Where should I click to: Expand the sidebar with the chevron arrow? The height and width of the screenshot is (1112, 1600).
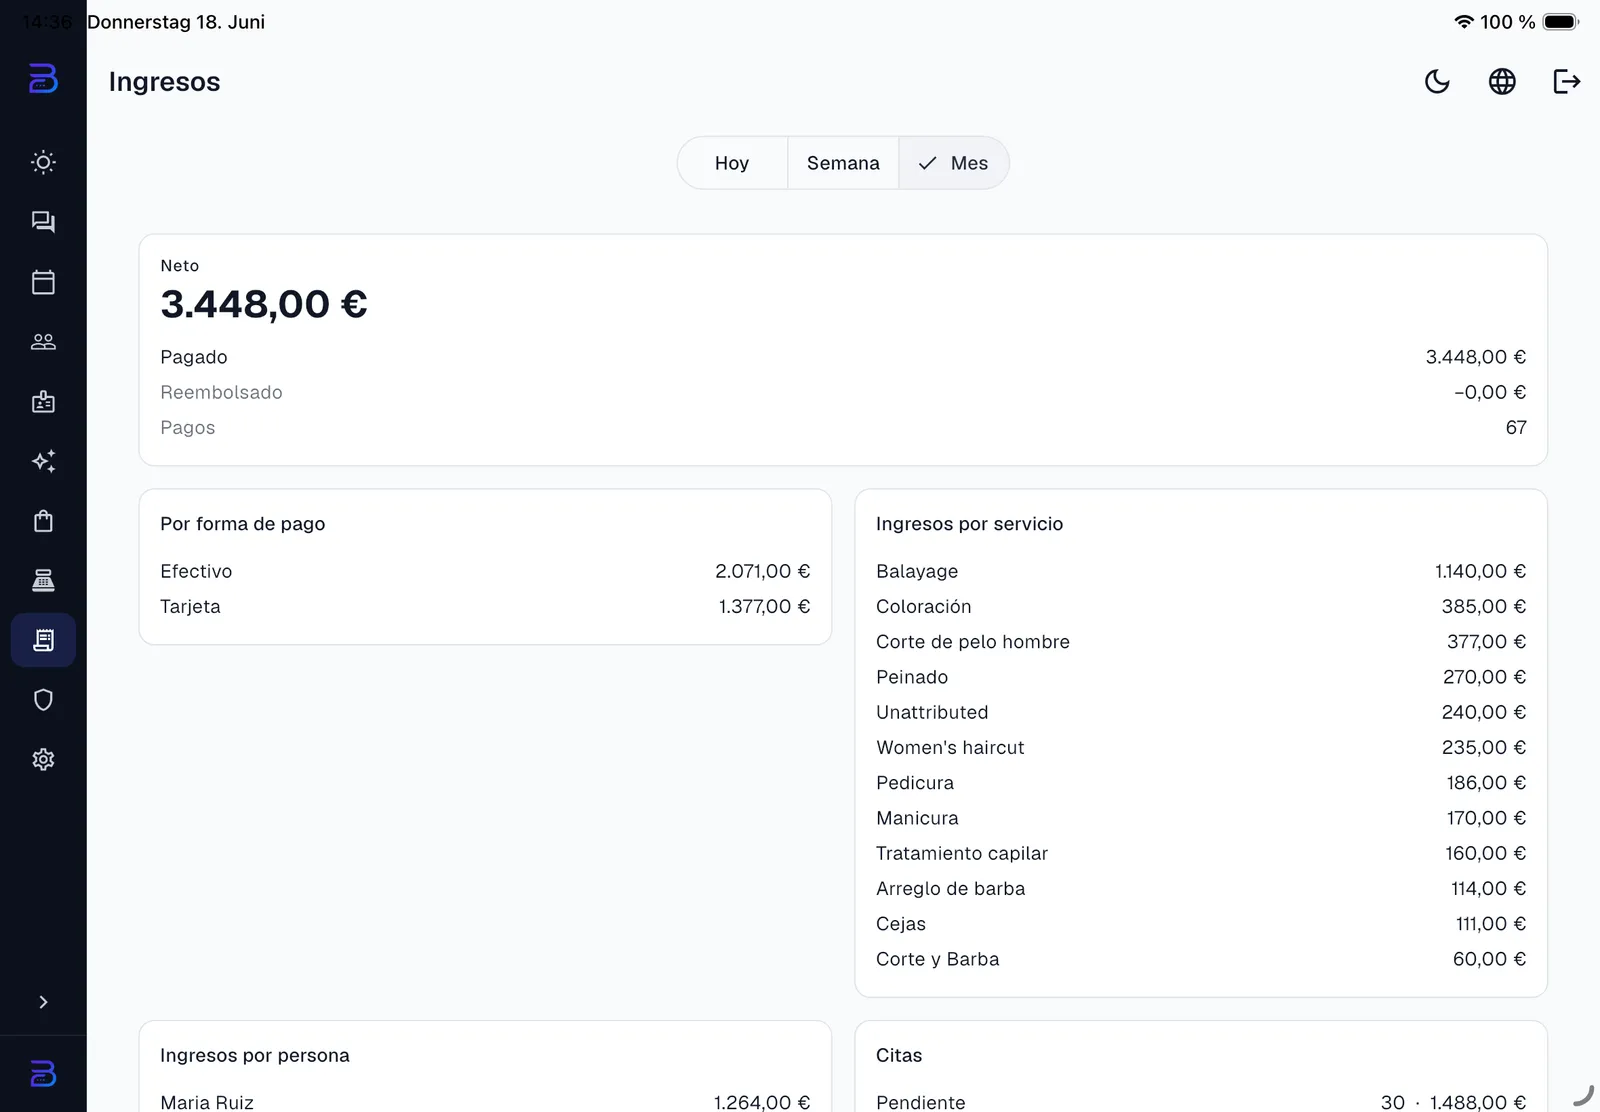tap(43, 1002)
